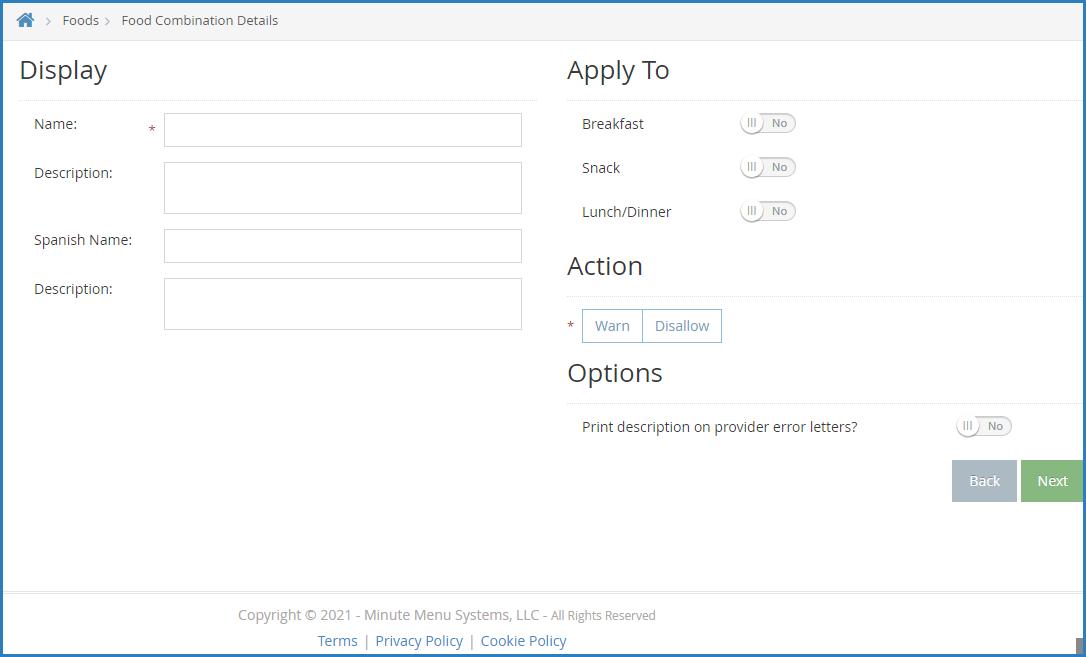Click the Breakfast label
1086x657 pixels.
(613, 124)
